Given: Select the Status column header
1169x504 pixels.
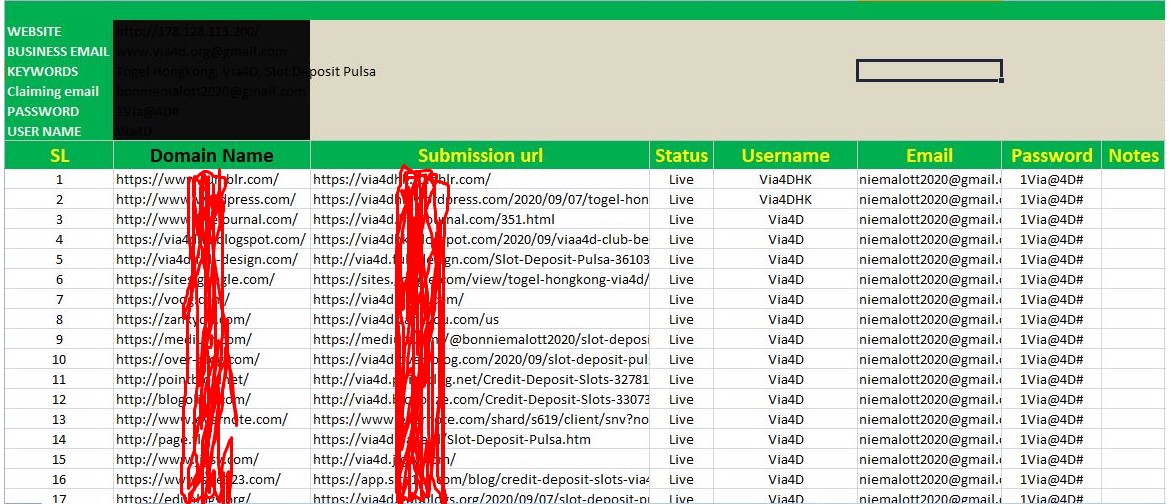Looking at the screenshot, I should pyautogui.click(x=681, y=155).
